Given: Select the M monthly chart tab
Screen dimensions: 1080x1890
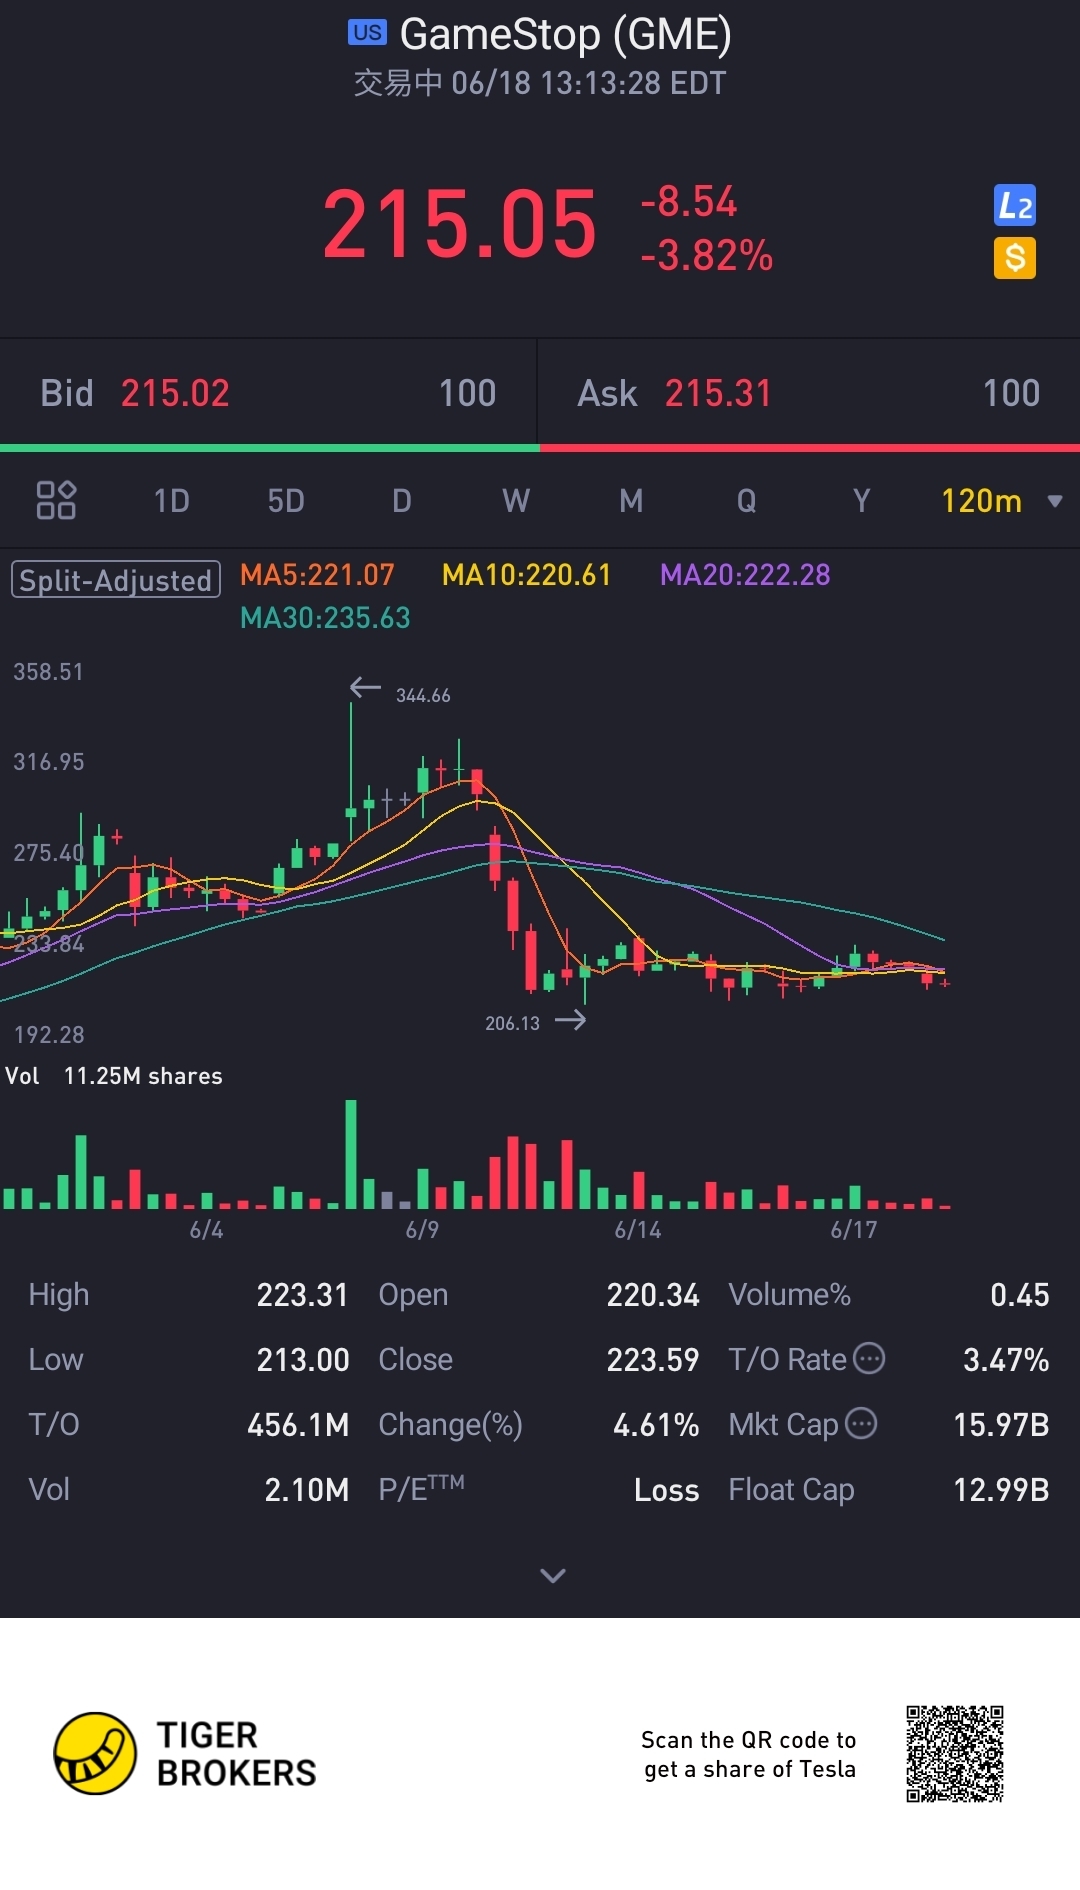Looking at the screenshot, I should 631,500.
